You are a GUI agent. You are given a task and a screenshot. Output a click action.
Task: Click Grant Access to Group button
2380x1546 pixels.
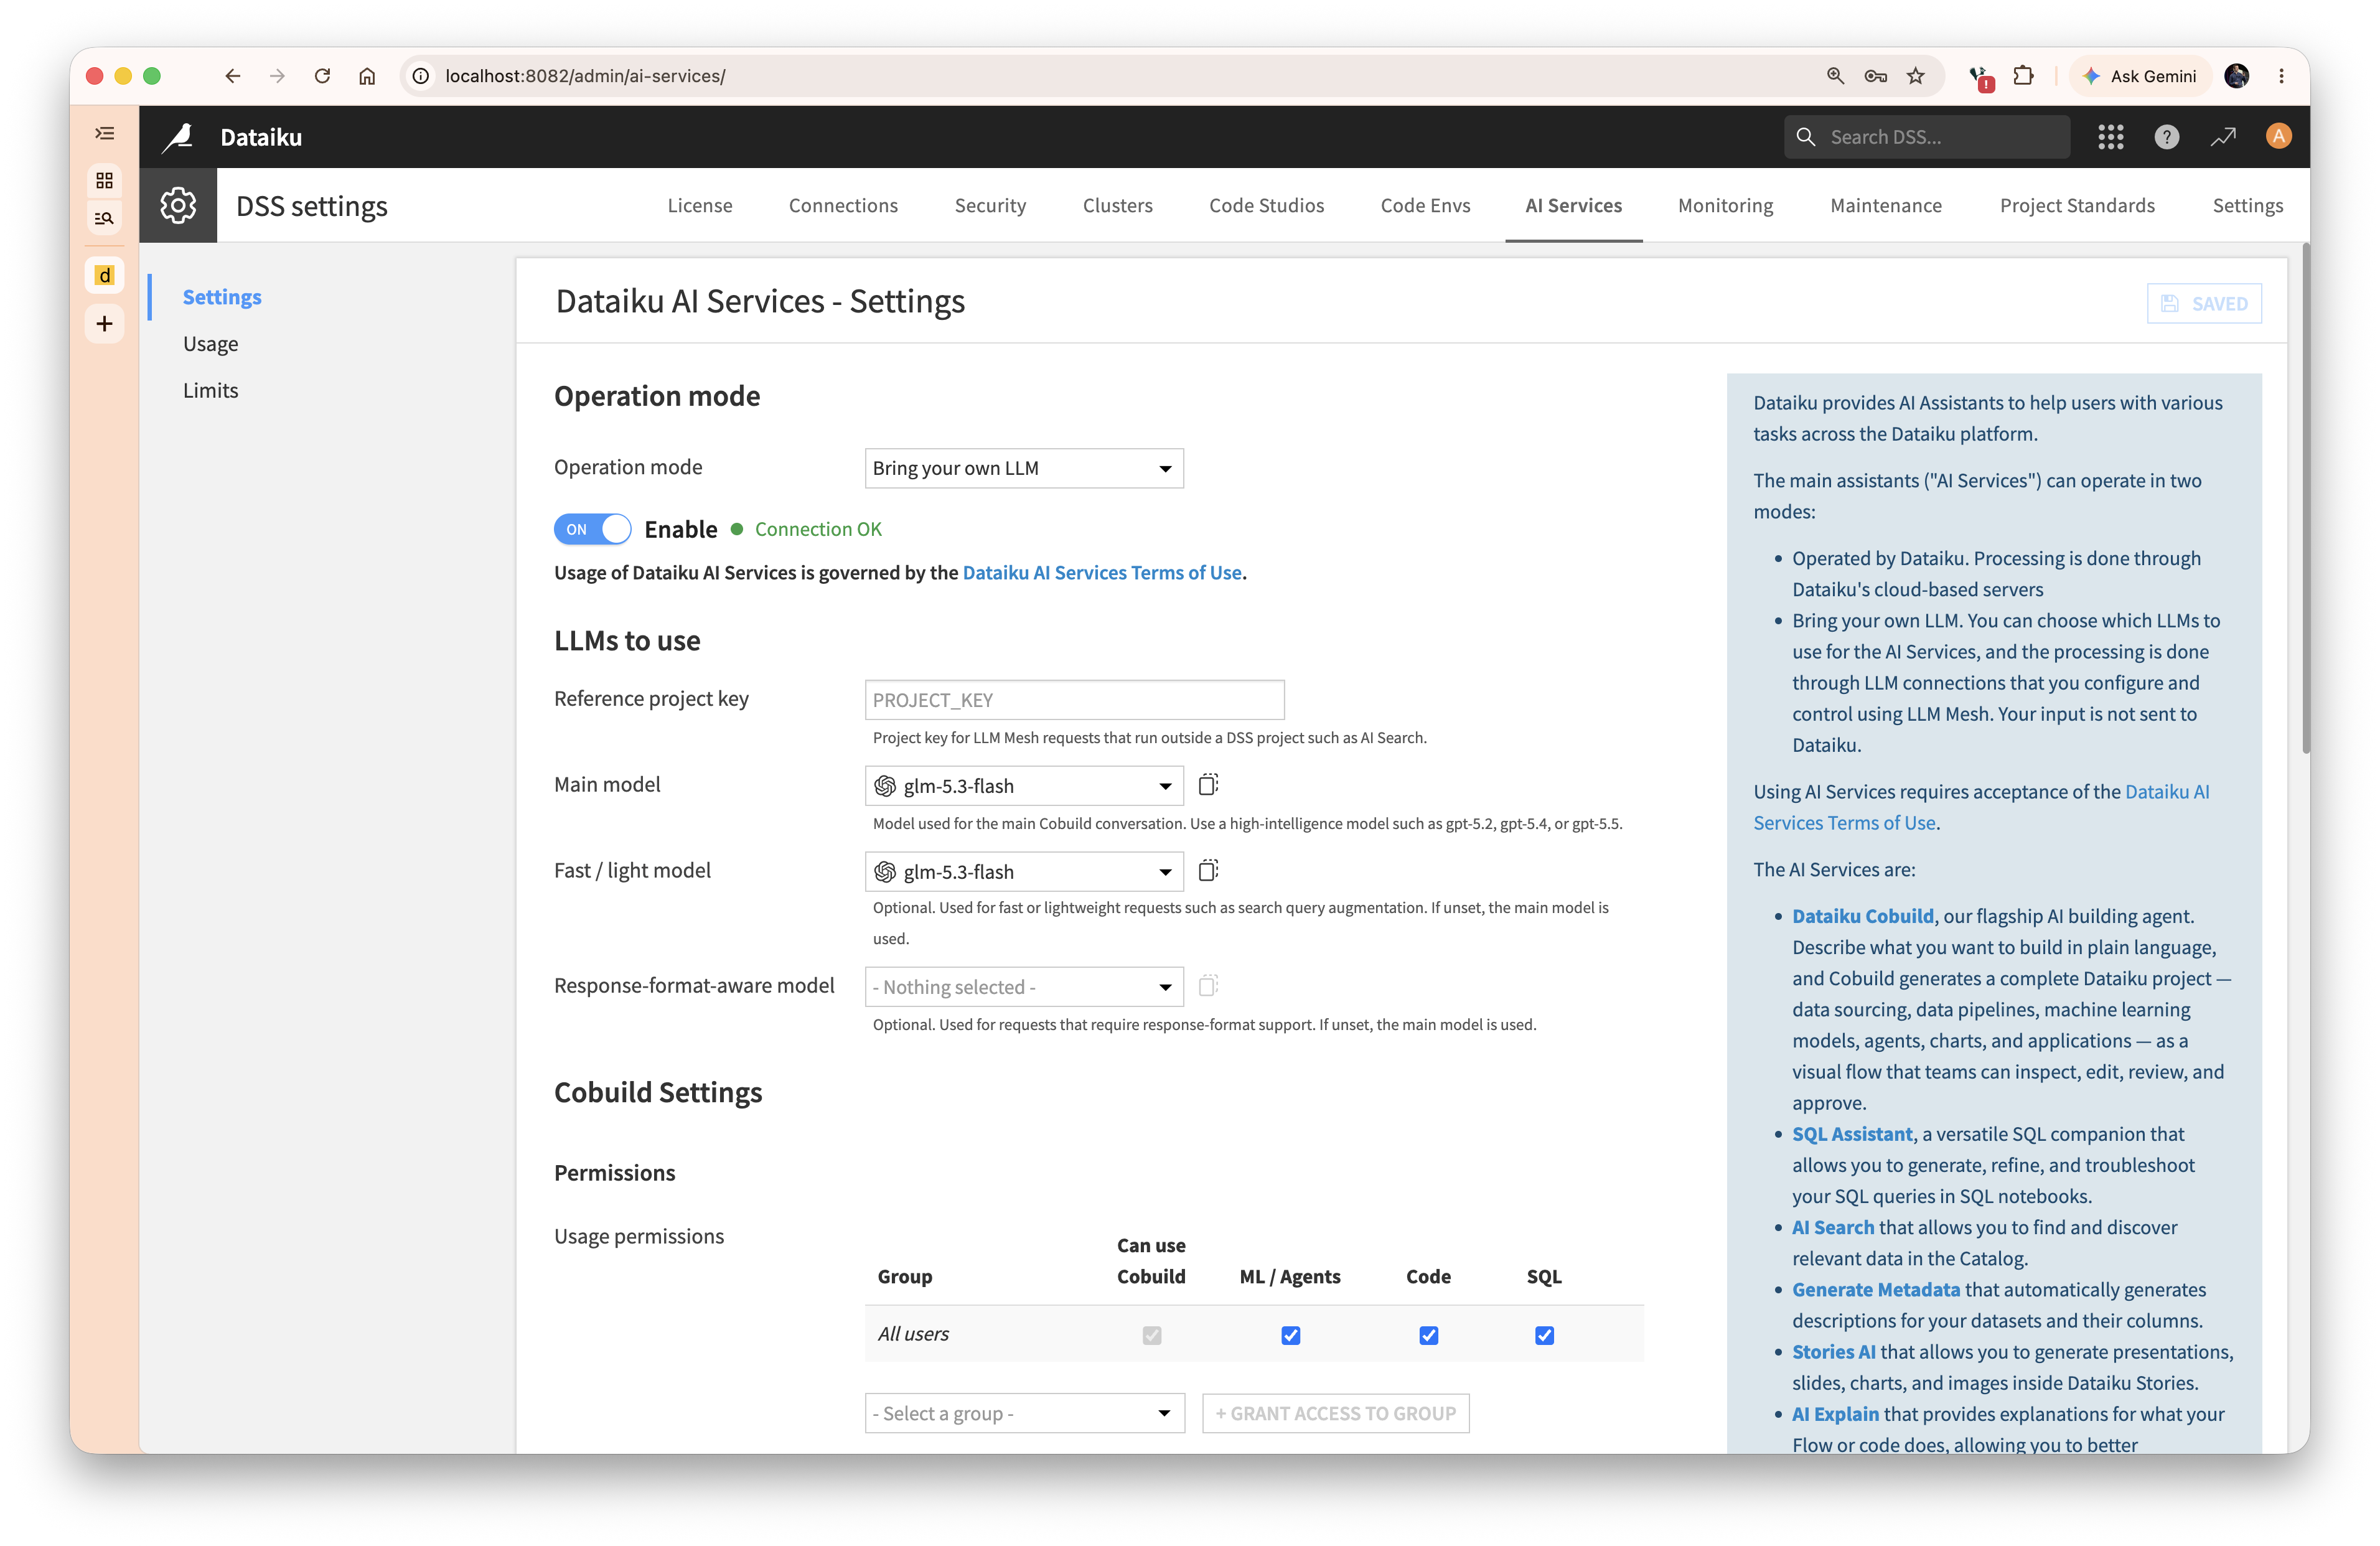click(1335, 1413)
